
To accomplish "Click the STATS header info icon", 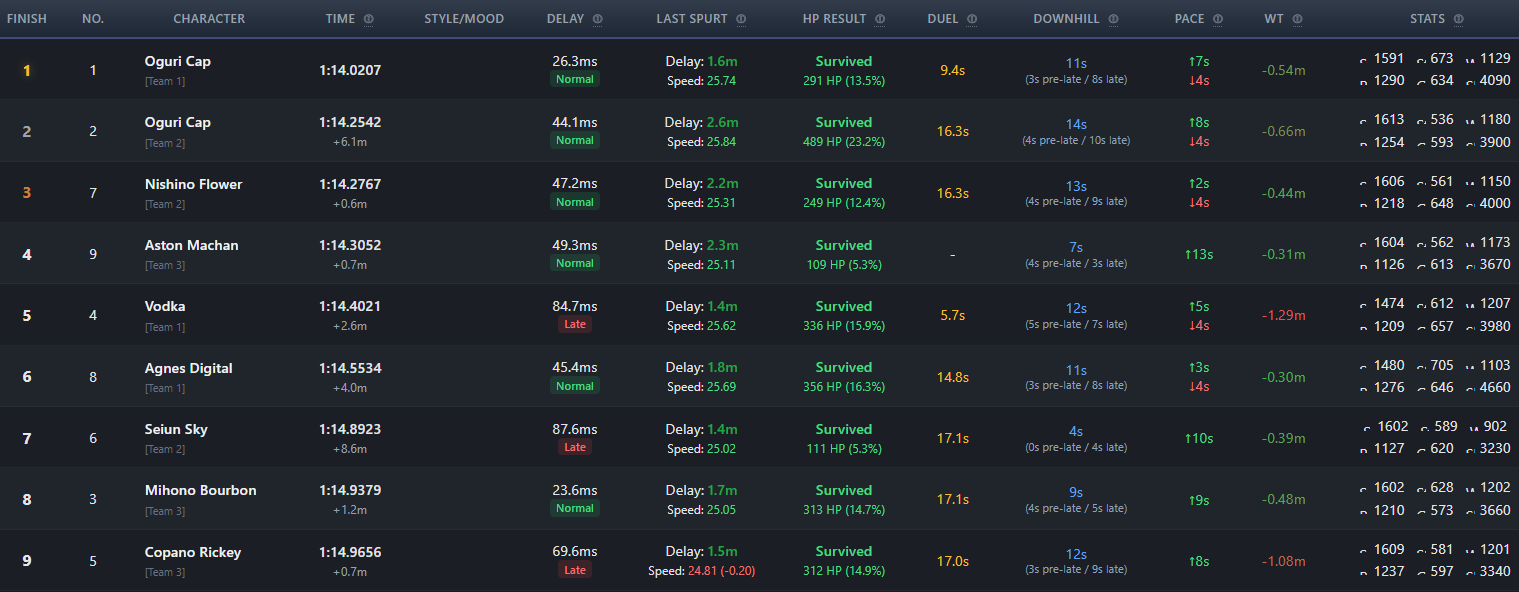I will pyautogui.click(x=1458, y=19).
